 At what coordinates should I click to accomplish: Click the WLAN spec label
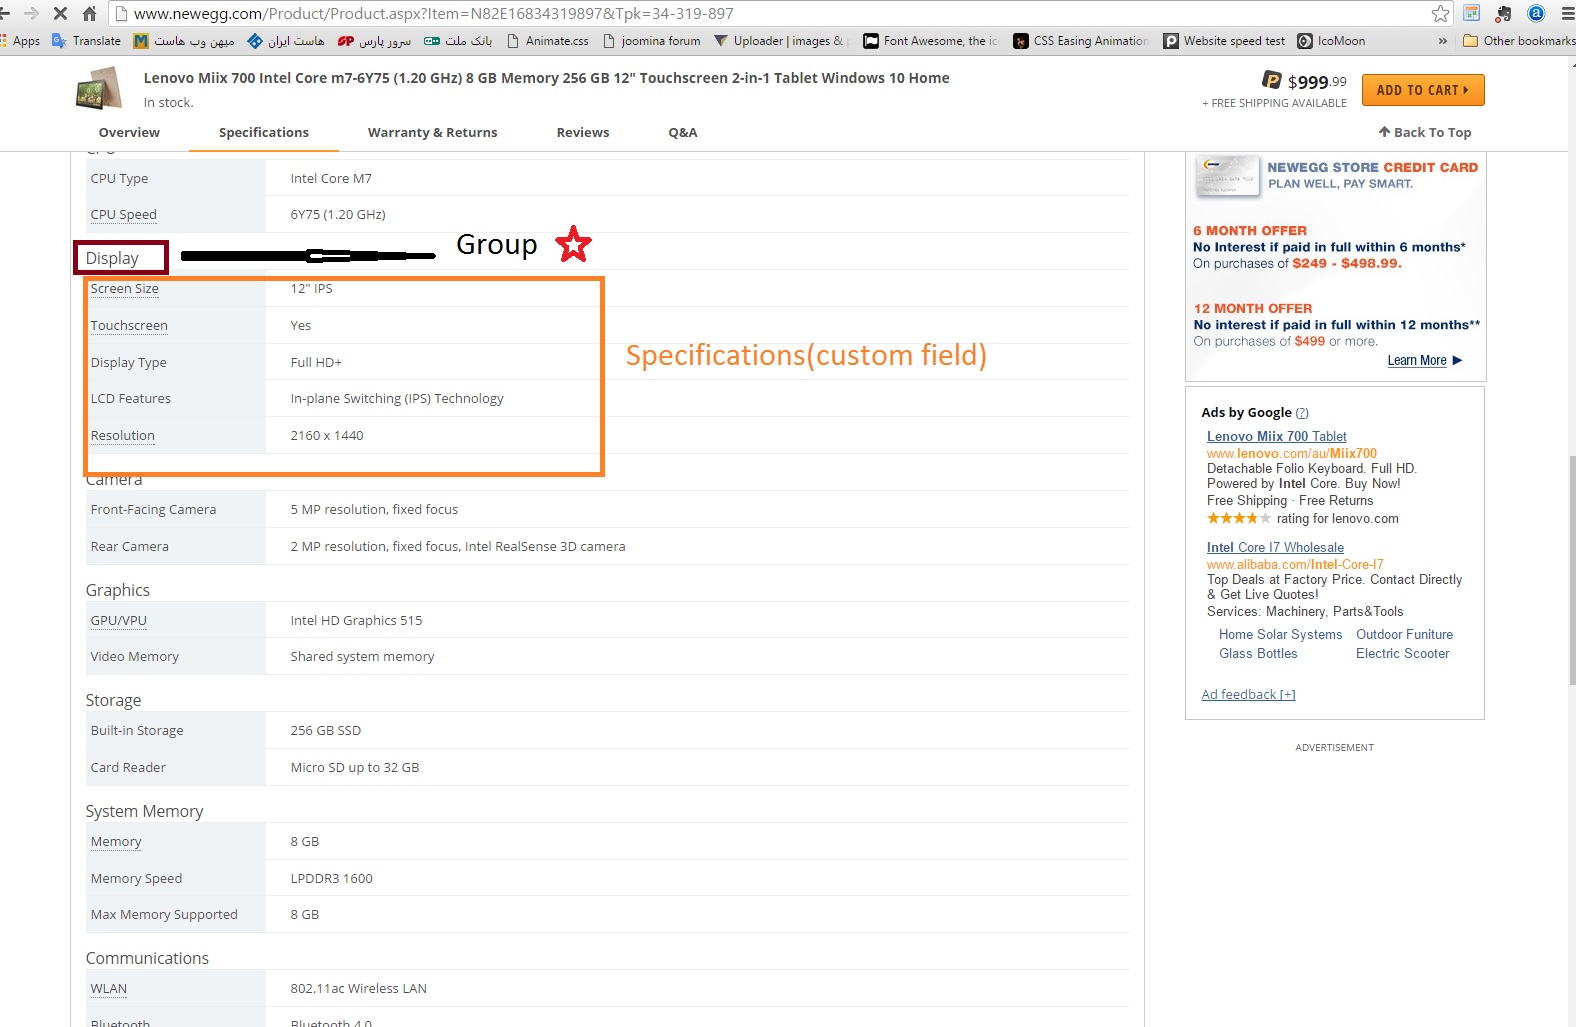109,989
